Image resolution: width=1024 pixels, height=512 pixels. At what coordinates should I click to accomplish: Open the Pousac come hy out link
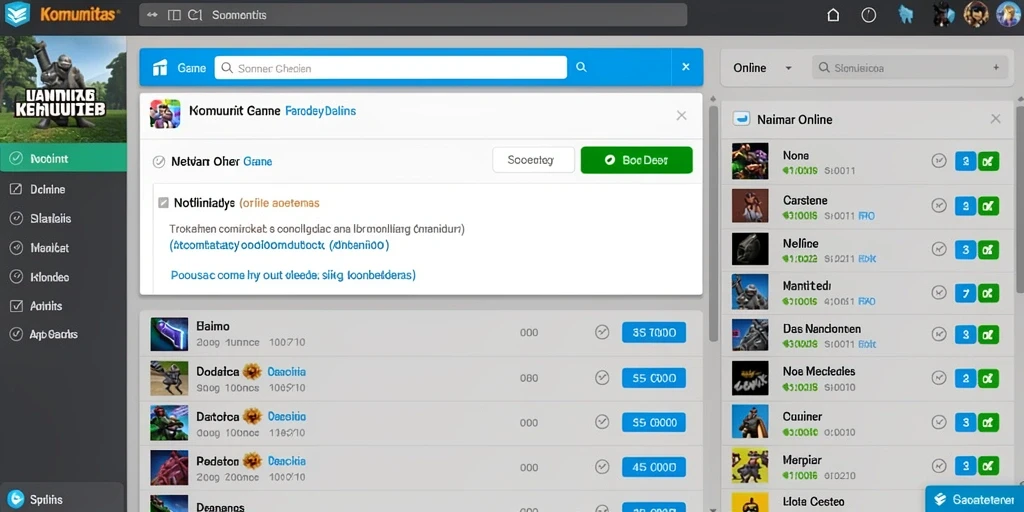coord(293,275)
